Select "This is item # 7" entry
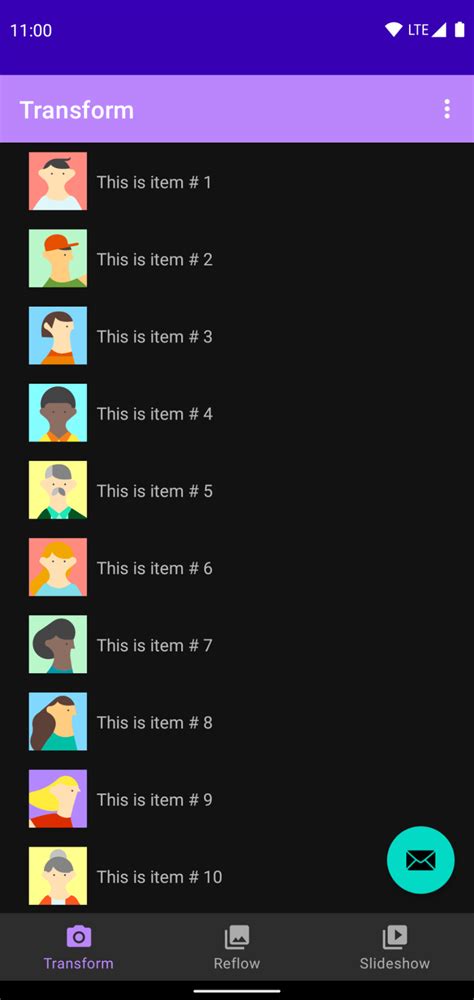 237,644
